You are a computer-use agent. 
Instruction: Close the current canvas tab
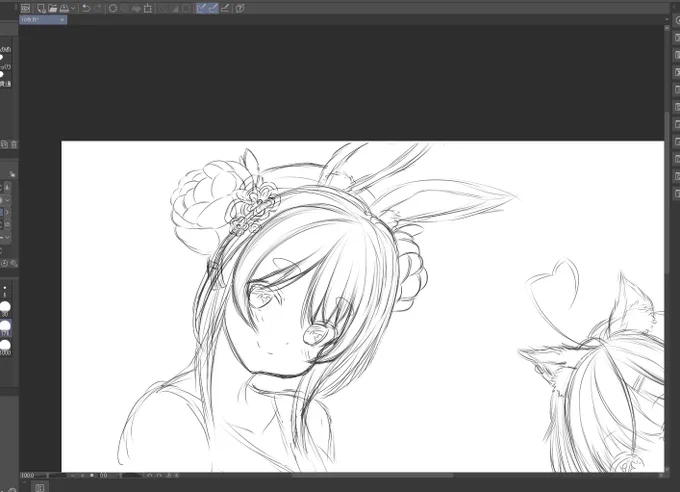click(62, 20)
